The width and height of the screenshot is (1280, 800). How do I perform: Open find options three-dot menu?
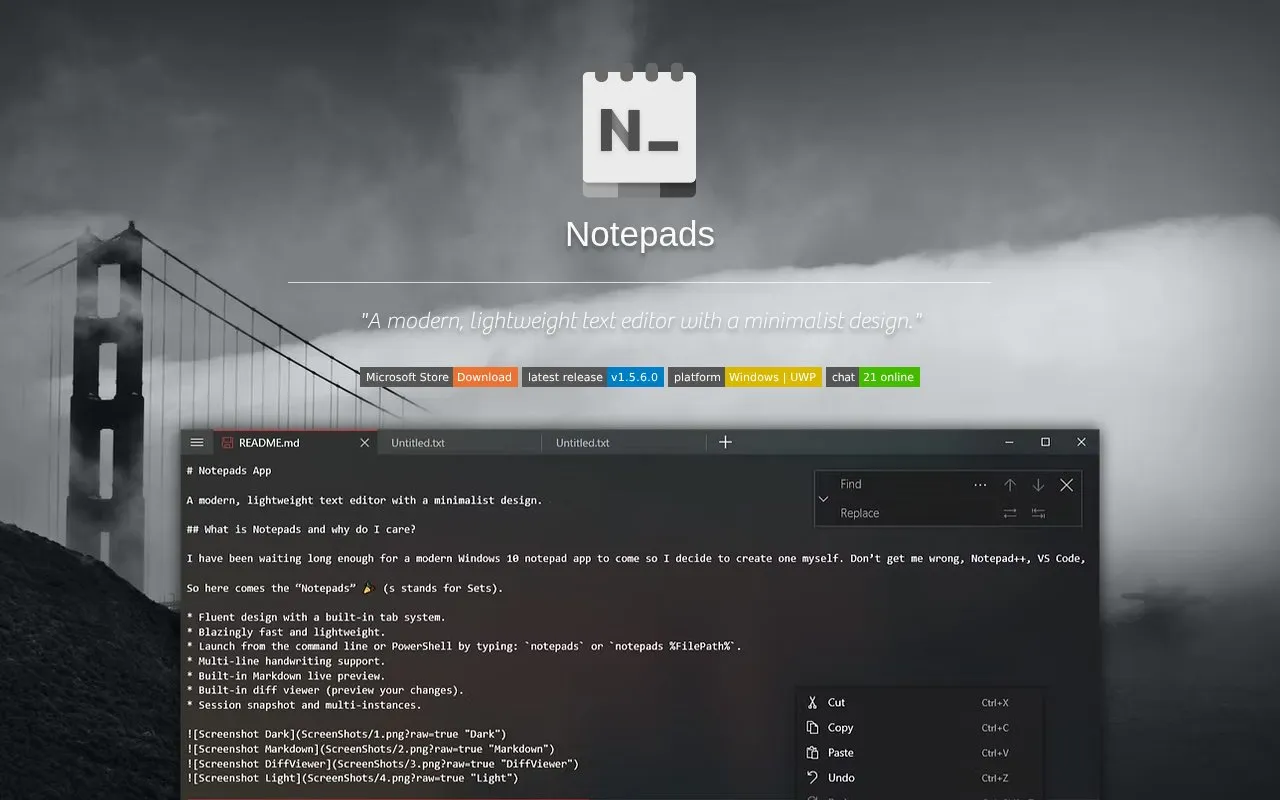click(x=980, y=484)
